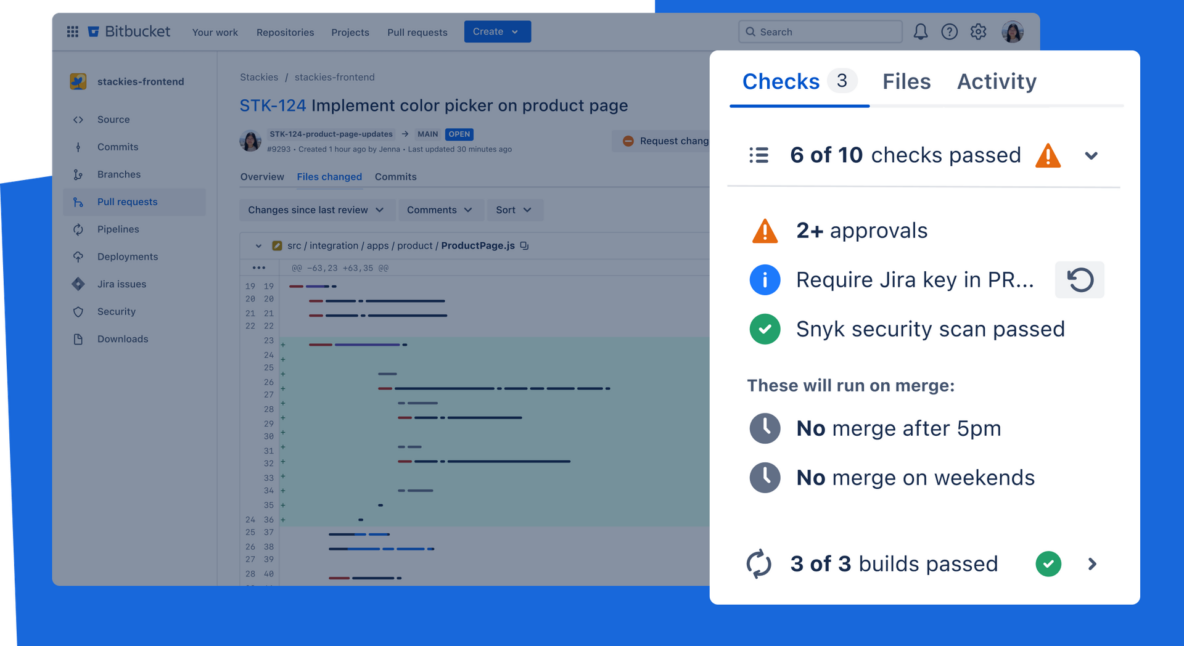Image resolution: width=1184 pixels, height=646 pixels.
Task: Click the green builds passed checkmark
Action: pos(1048,564)
